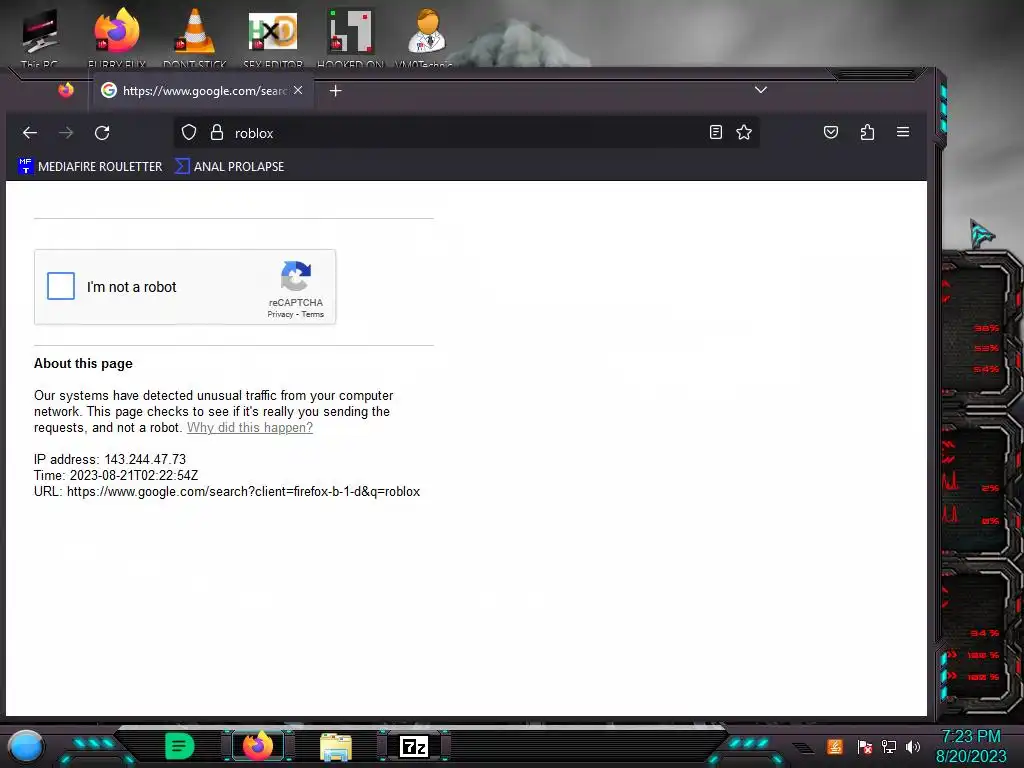Click the Time 2023-08-21T02:22:54Z line
This screenshot has height=768, width=1024.
pos(116,475)
